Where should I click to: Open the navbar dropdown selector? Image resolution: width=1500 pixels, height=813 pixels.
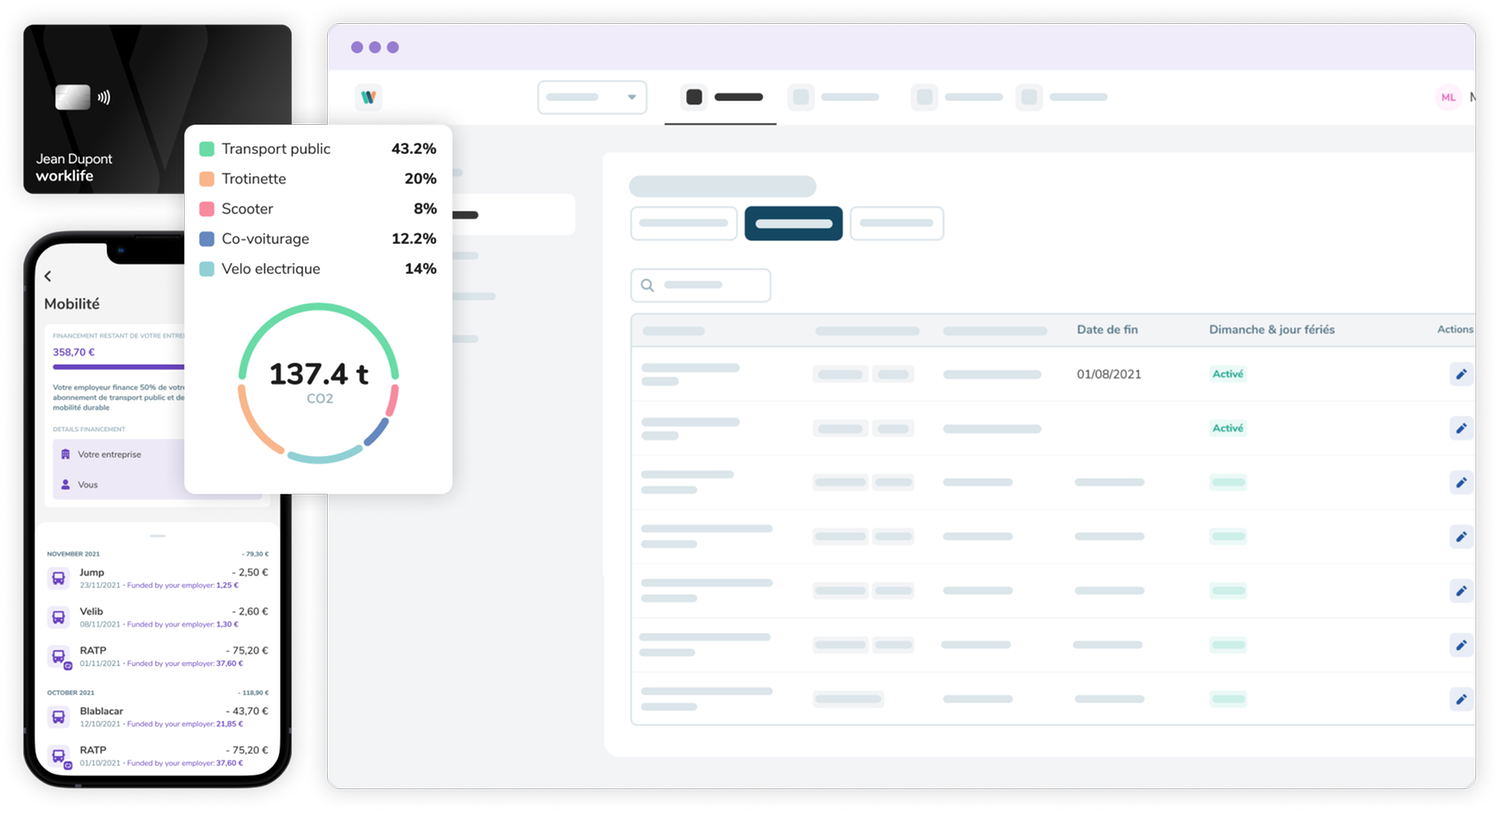(x=592, y=97)
